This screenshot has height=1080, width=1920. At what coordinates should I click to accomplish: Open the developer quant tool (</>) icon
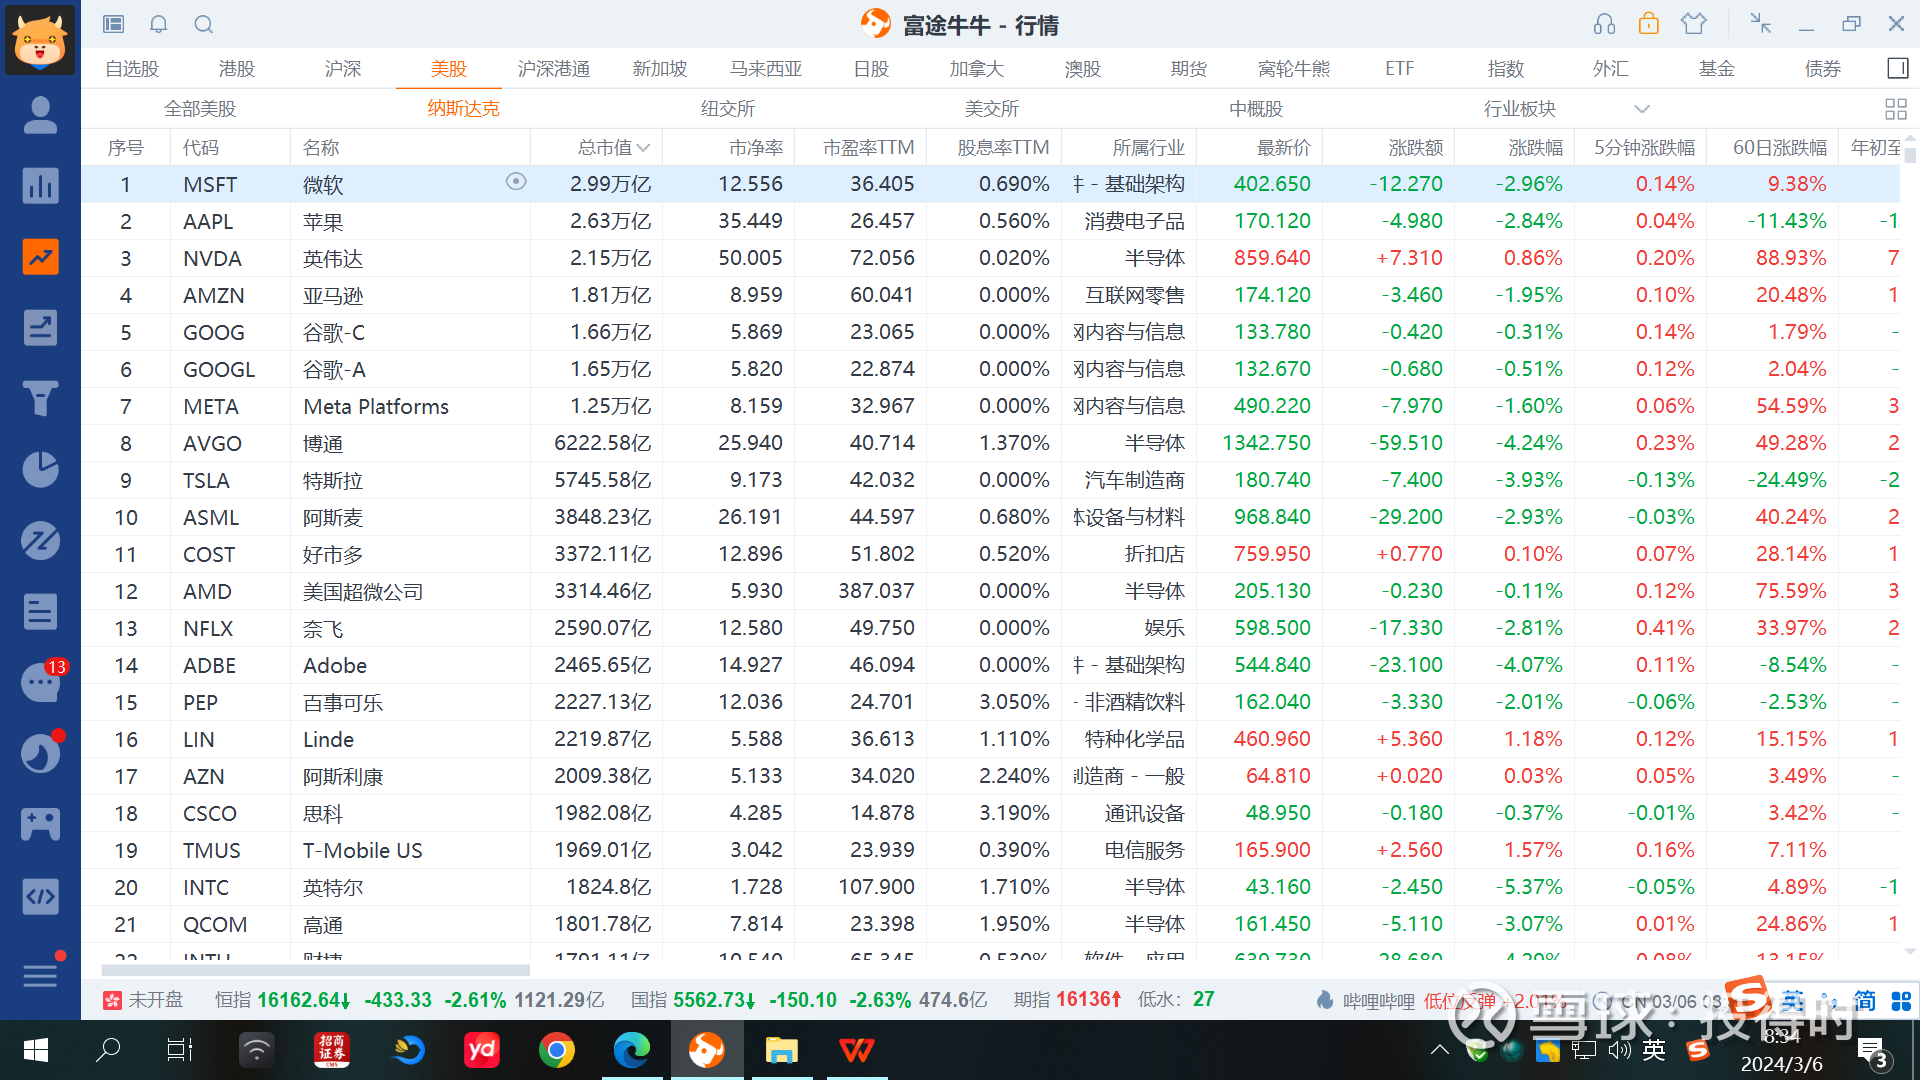(x=40, y=896)
